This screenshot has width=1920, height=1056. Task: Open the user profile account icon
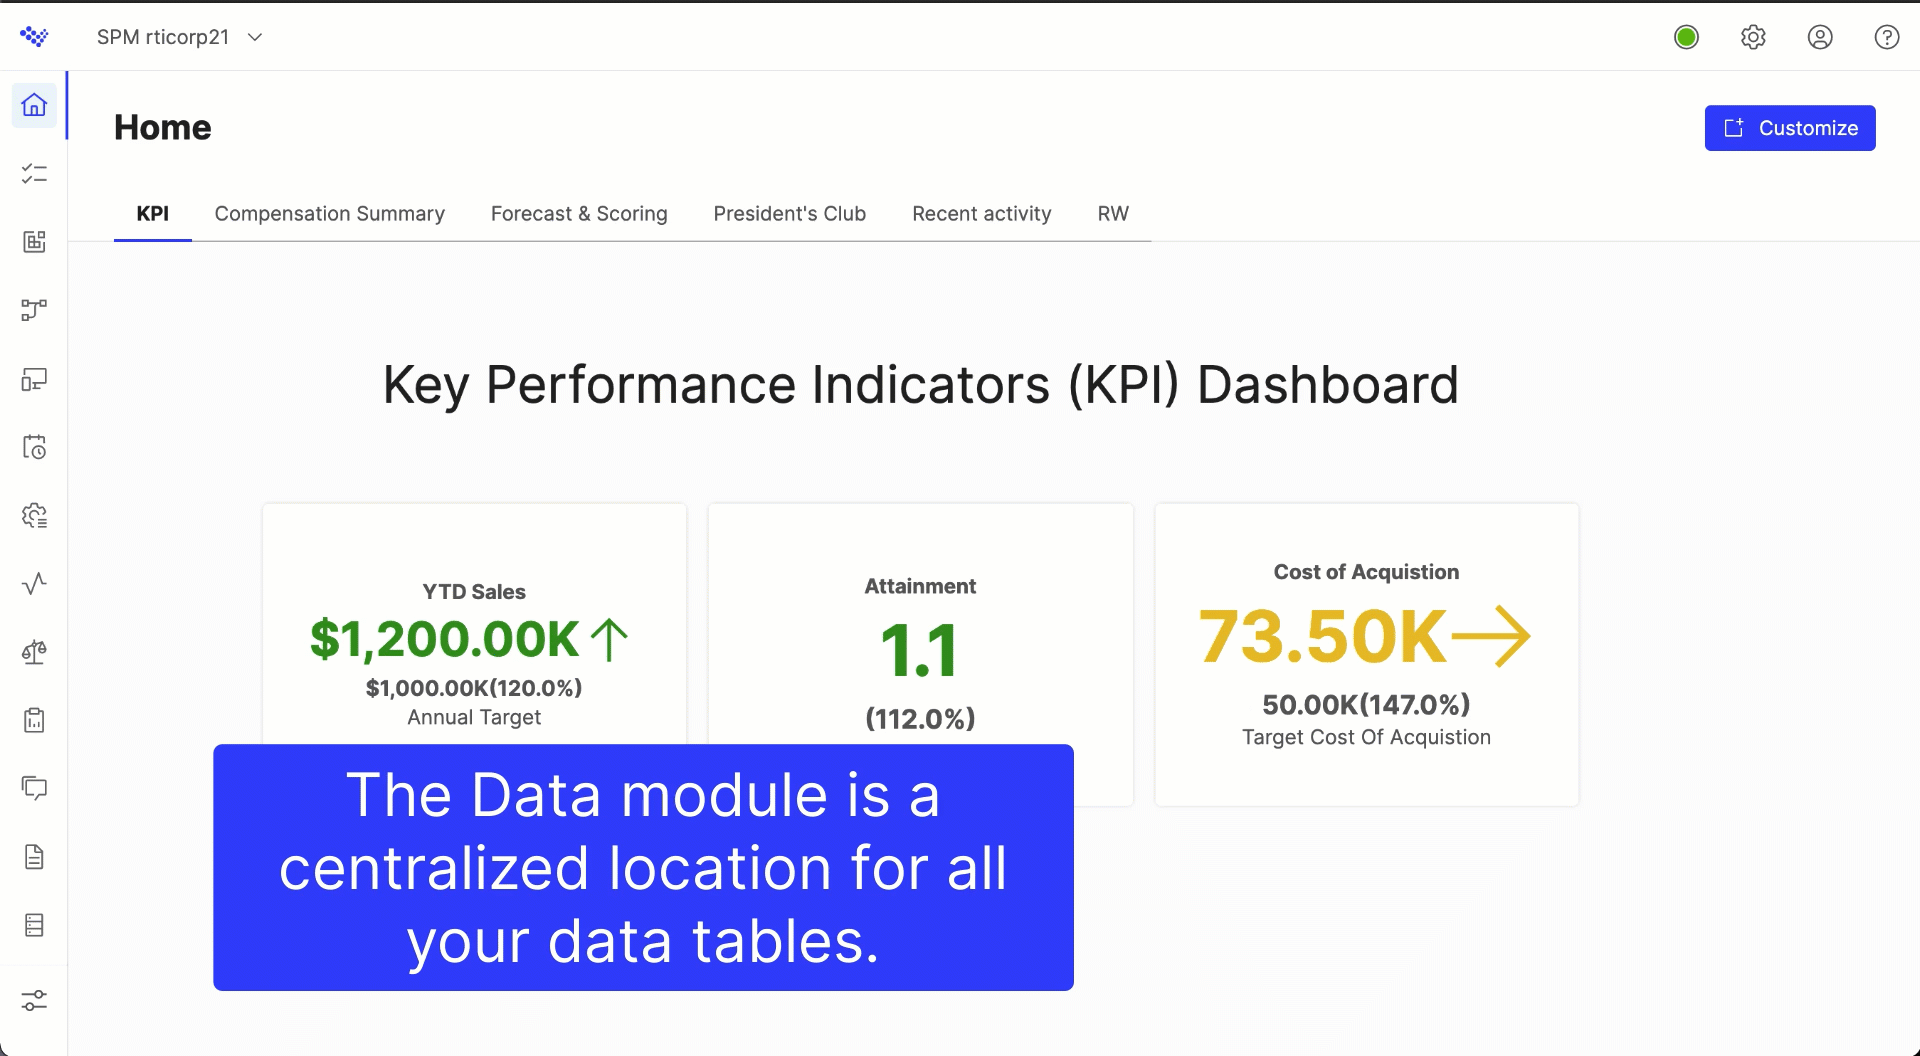[1820, 37]
